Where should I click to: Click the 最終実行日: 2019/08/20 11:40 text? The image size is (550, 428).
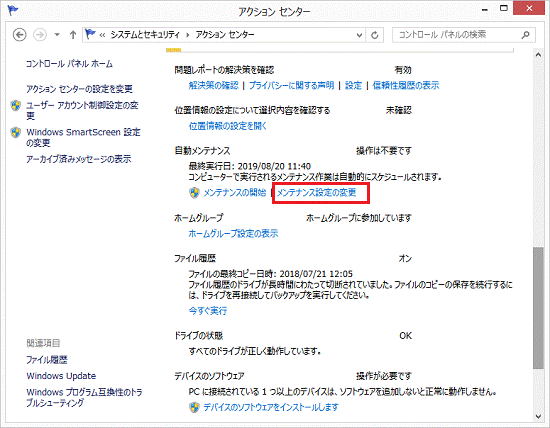250,166
